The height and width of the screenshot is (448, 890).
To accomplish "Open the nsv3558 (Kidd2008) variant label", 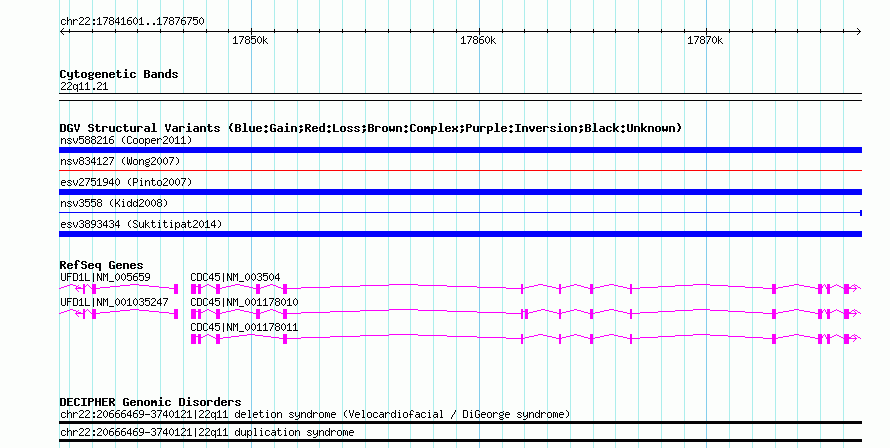I will 114,203.
